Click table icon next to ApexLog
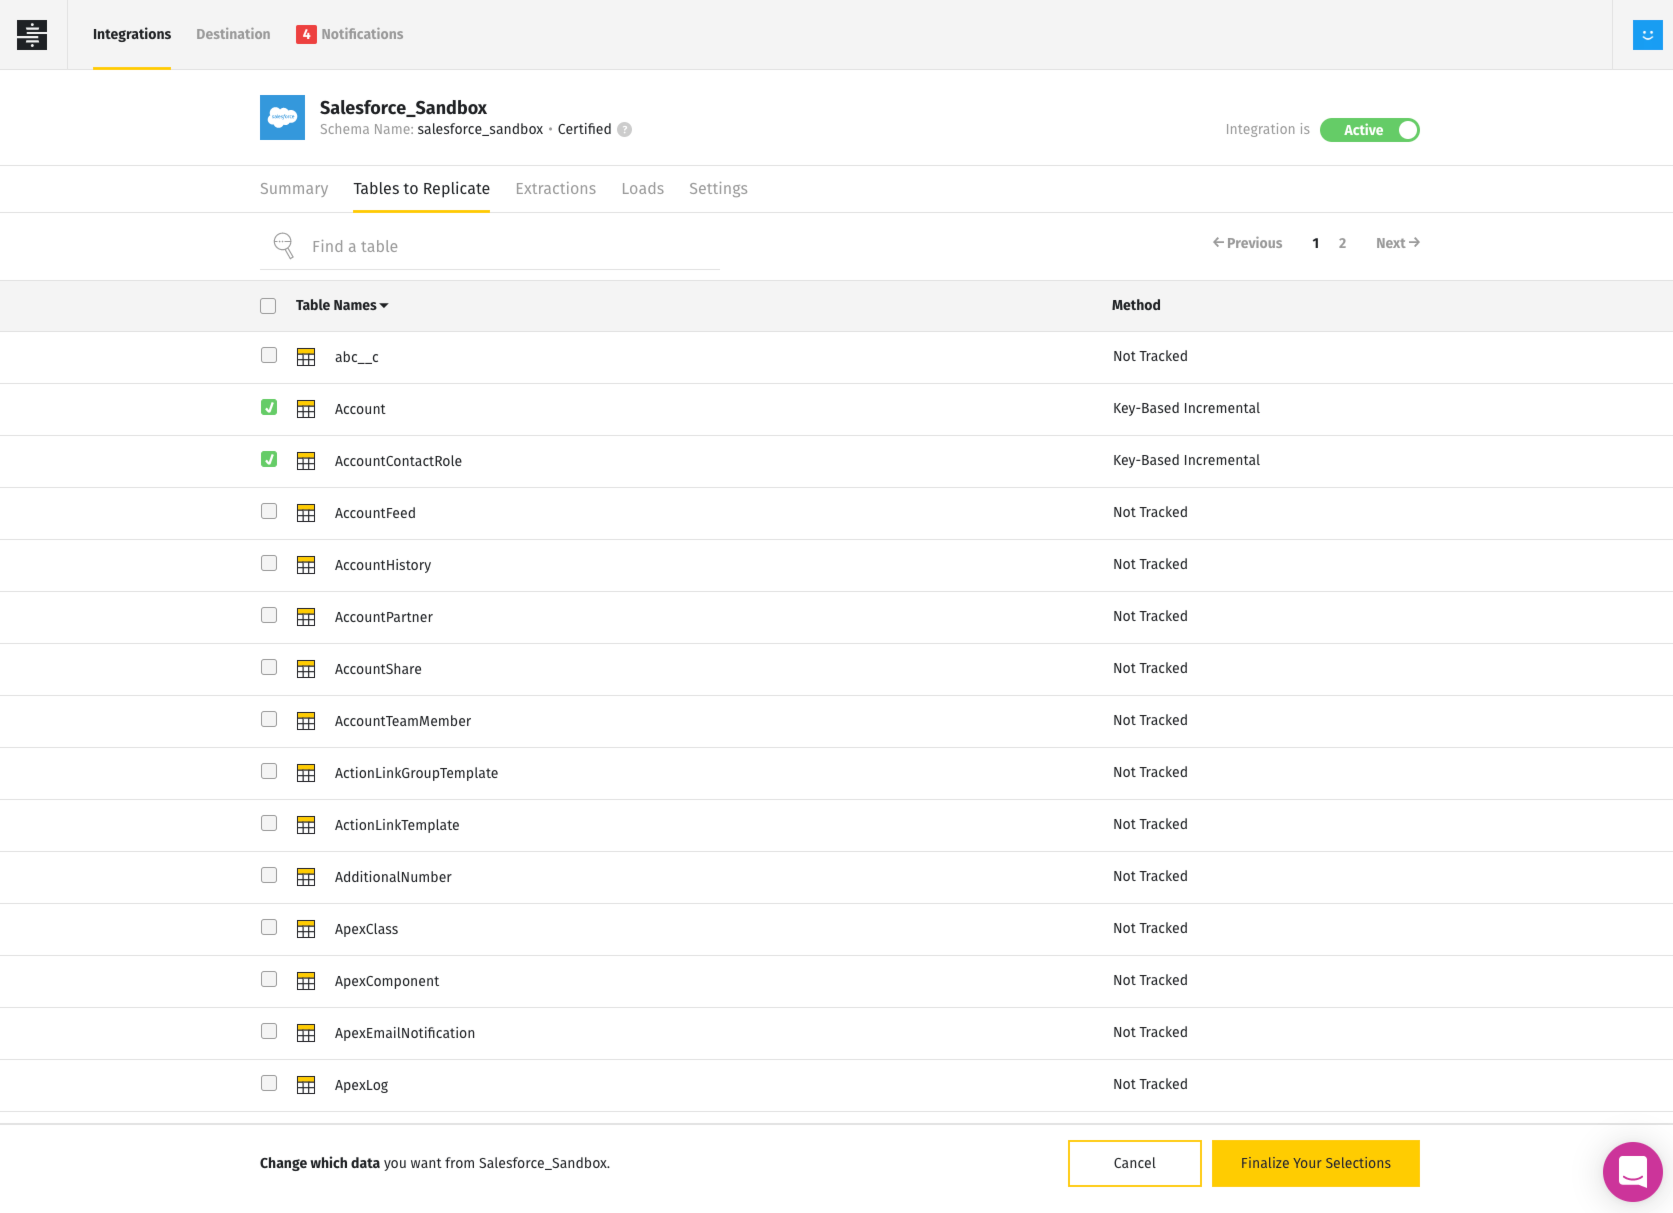The height and width of the screenshot is (1213, 1673). (306, 1085)
